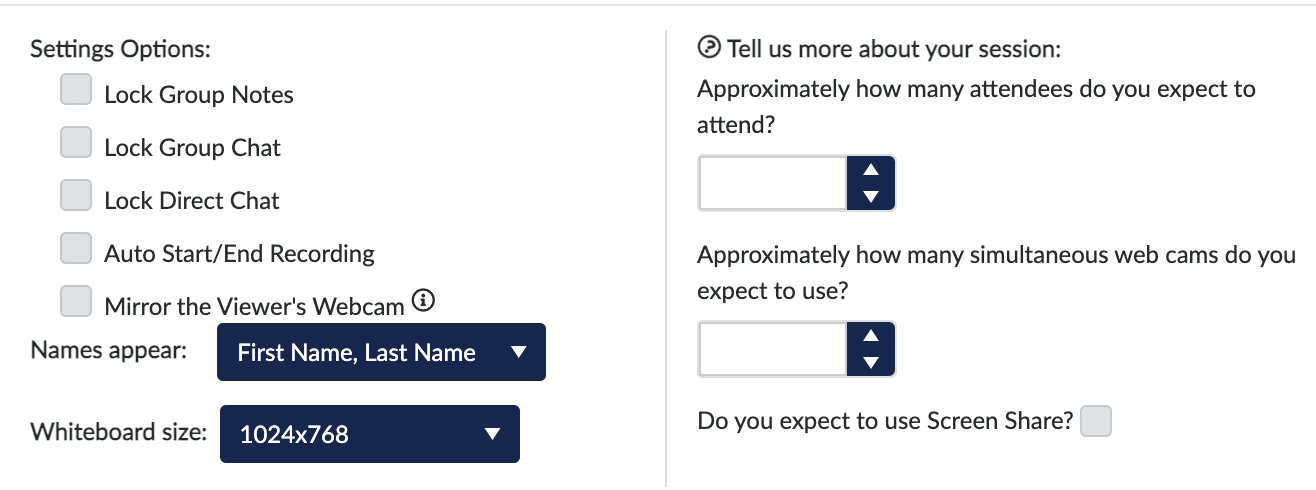Screen dimensions: 1316x490
Task: Click the arrow on the 1024x768 dropdown
Action: pyautogui.click(x=491, y=434)
